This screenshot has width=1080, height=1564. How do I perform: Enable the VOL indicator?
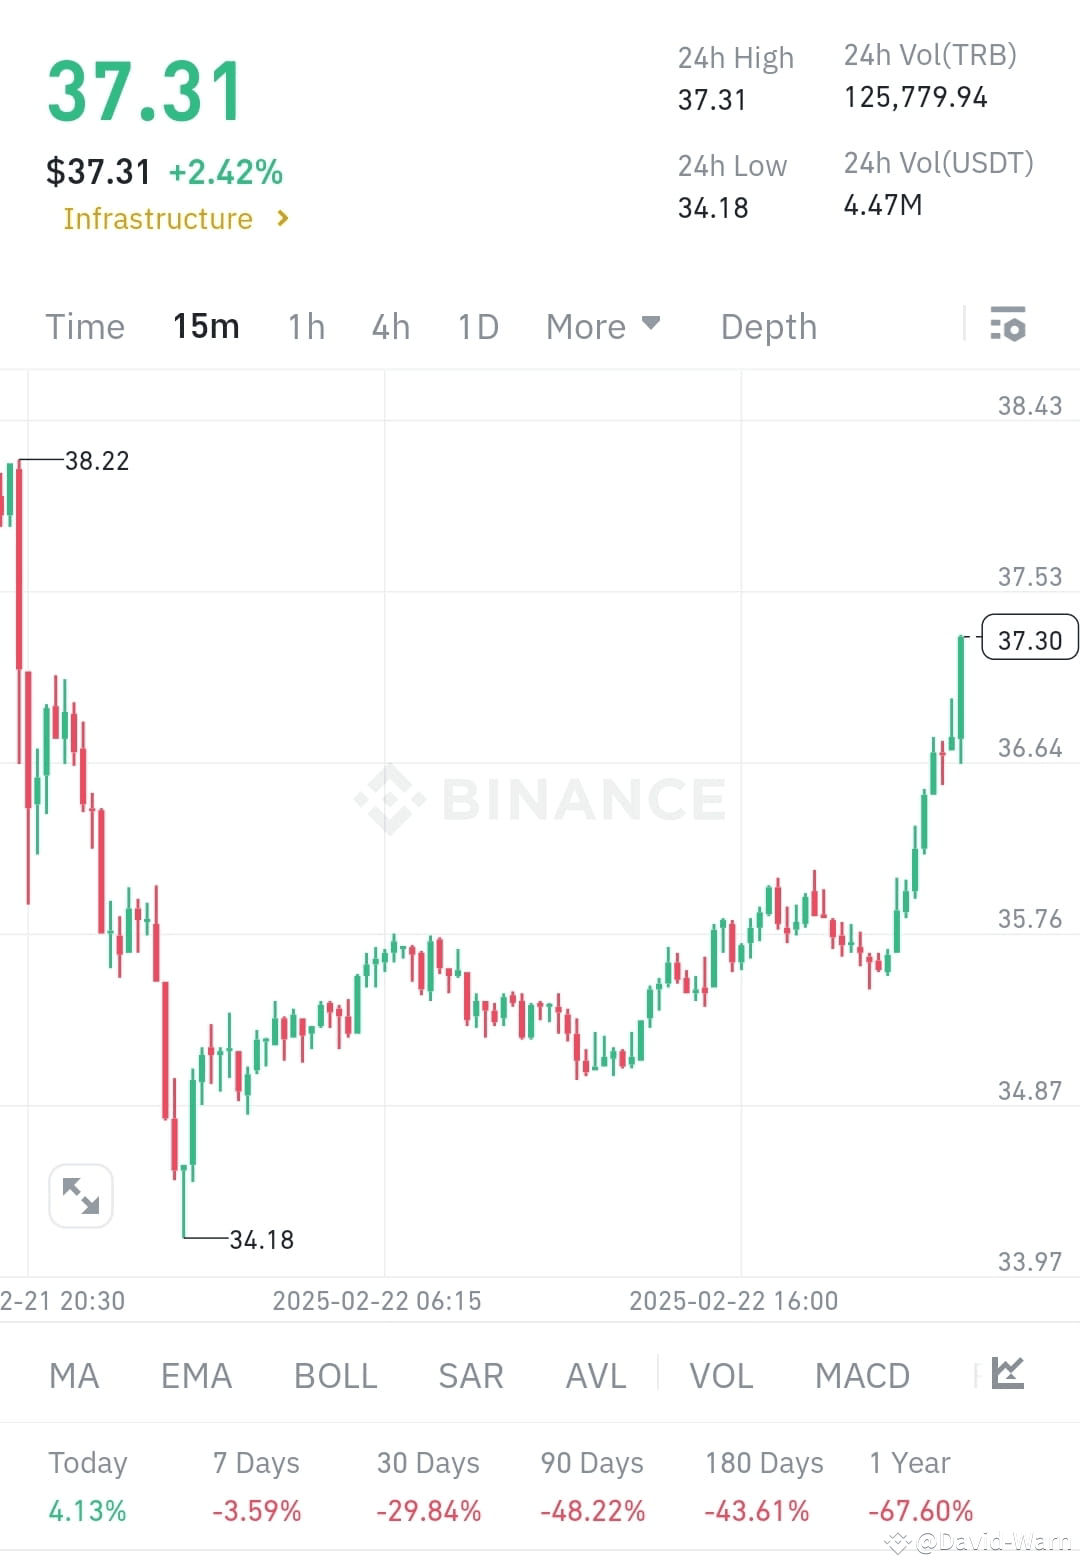[x=720, y=1375]
